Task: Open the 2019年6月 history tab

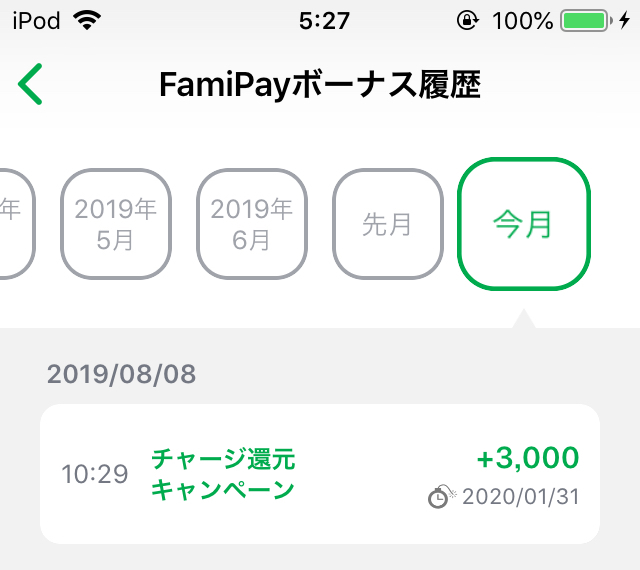Action: [x=252, y=224]
